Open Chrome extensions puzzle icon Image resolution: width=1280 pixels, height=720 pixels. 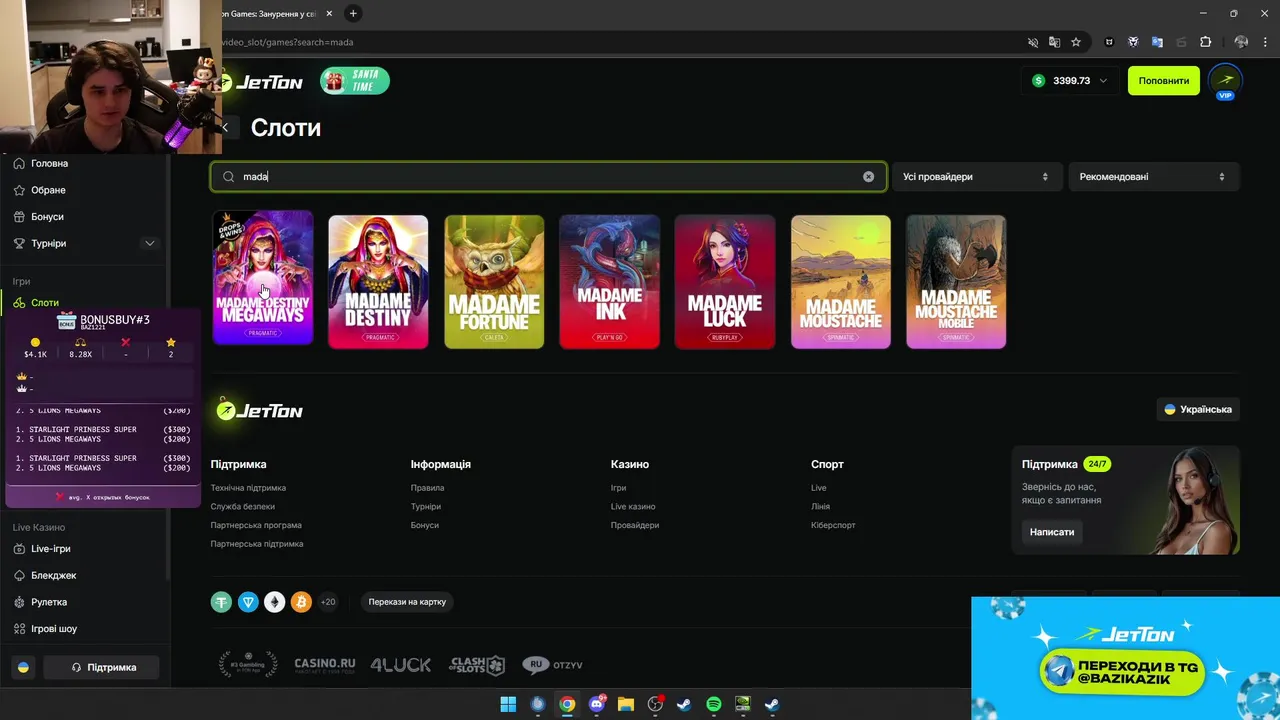click(1205, 42)
